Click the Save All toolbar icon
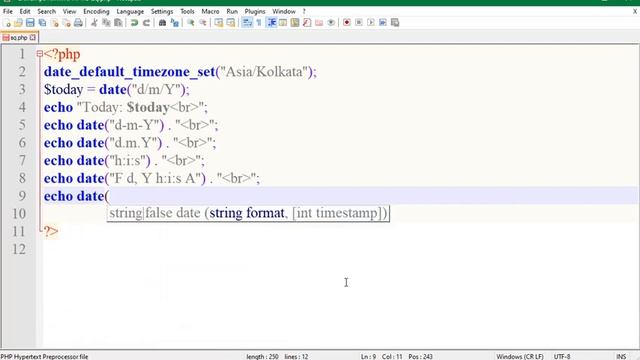 [42, 23]
